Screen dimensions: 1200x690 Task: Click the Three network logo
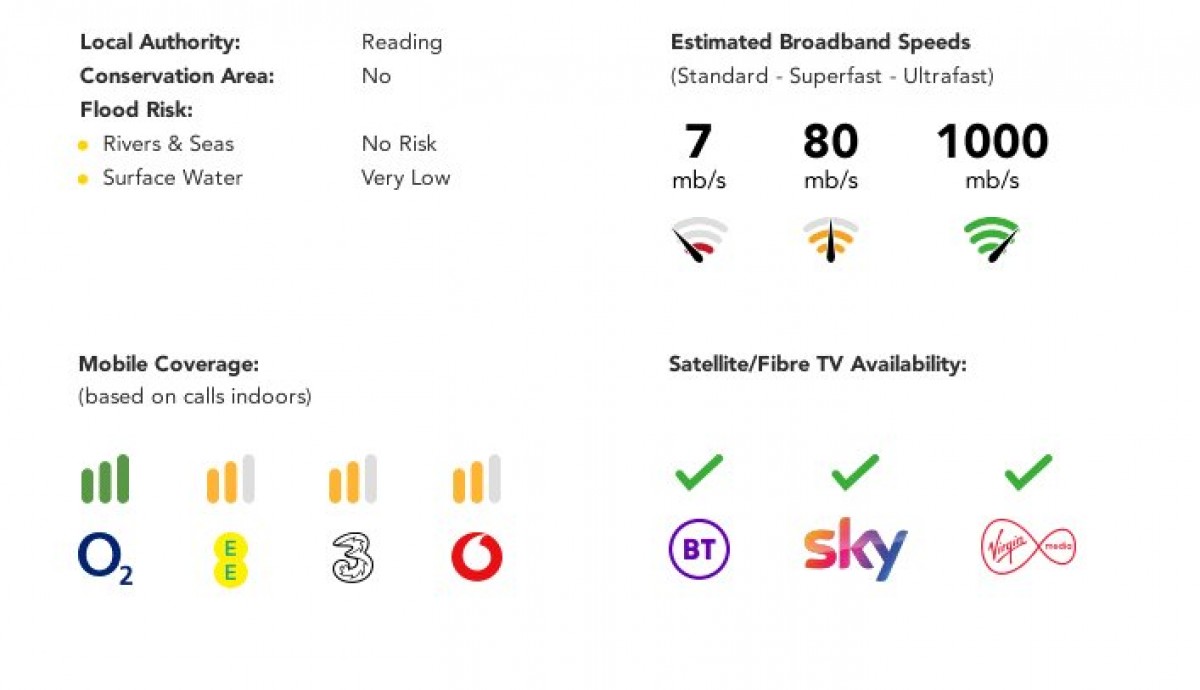[x=353, y=558]
